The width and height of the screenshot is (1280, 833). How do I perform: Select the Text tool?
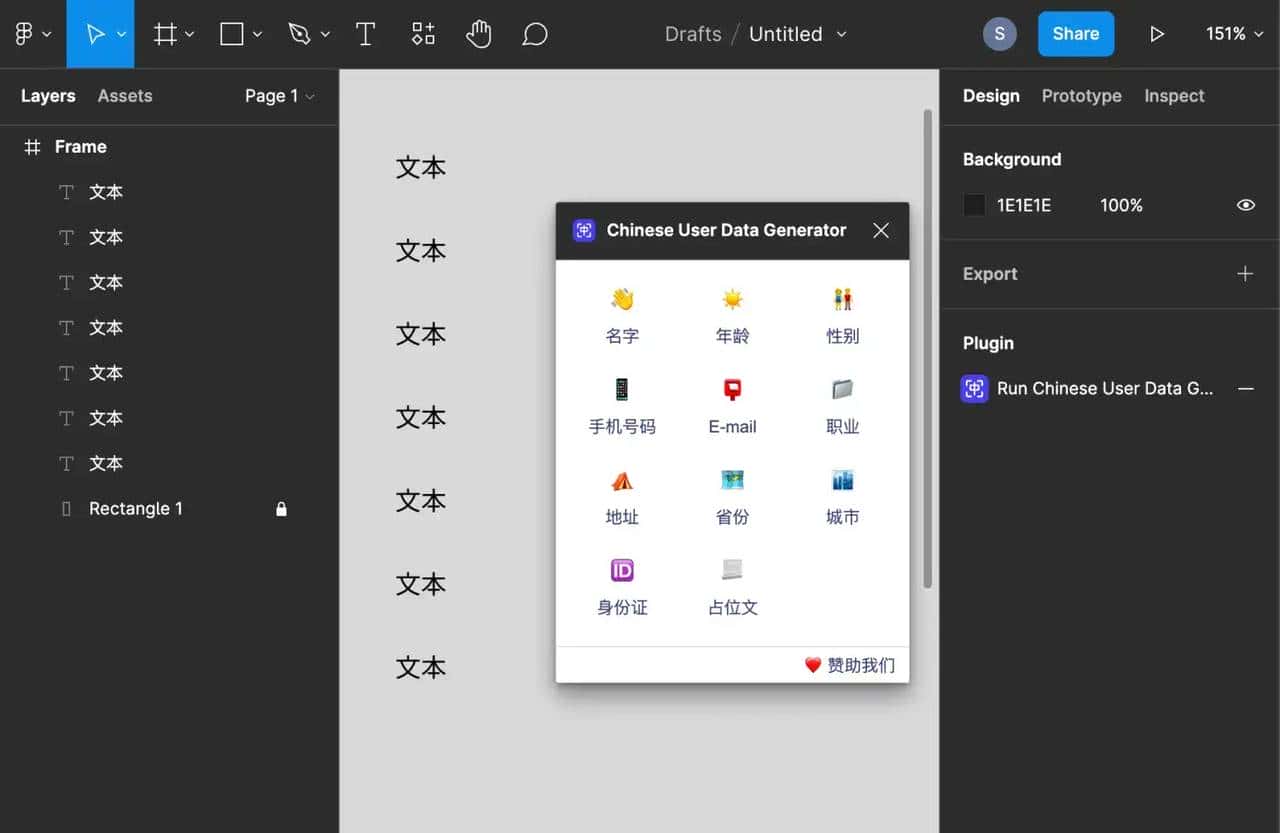(x=365, y=33)
